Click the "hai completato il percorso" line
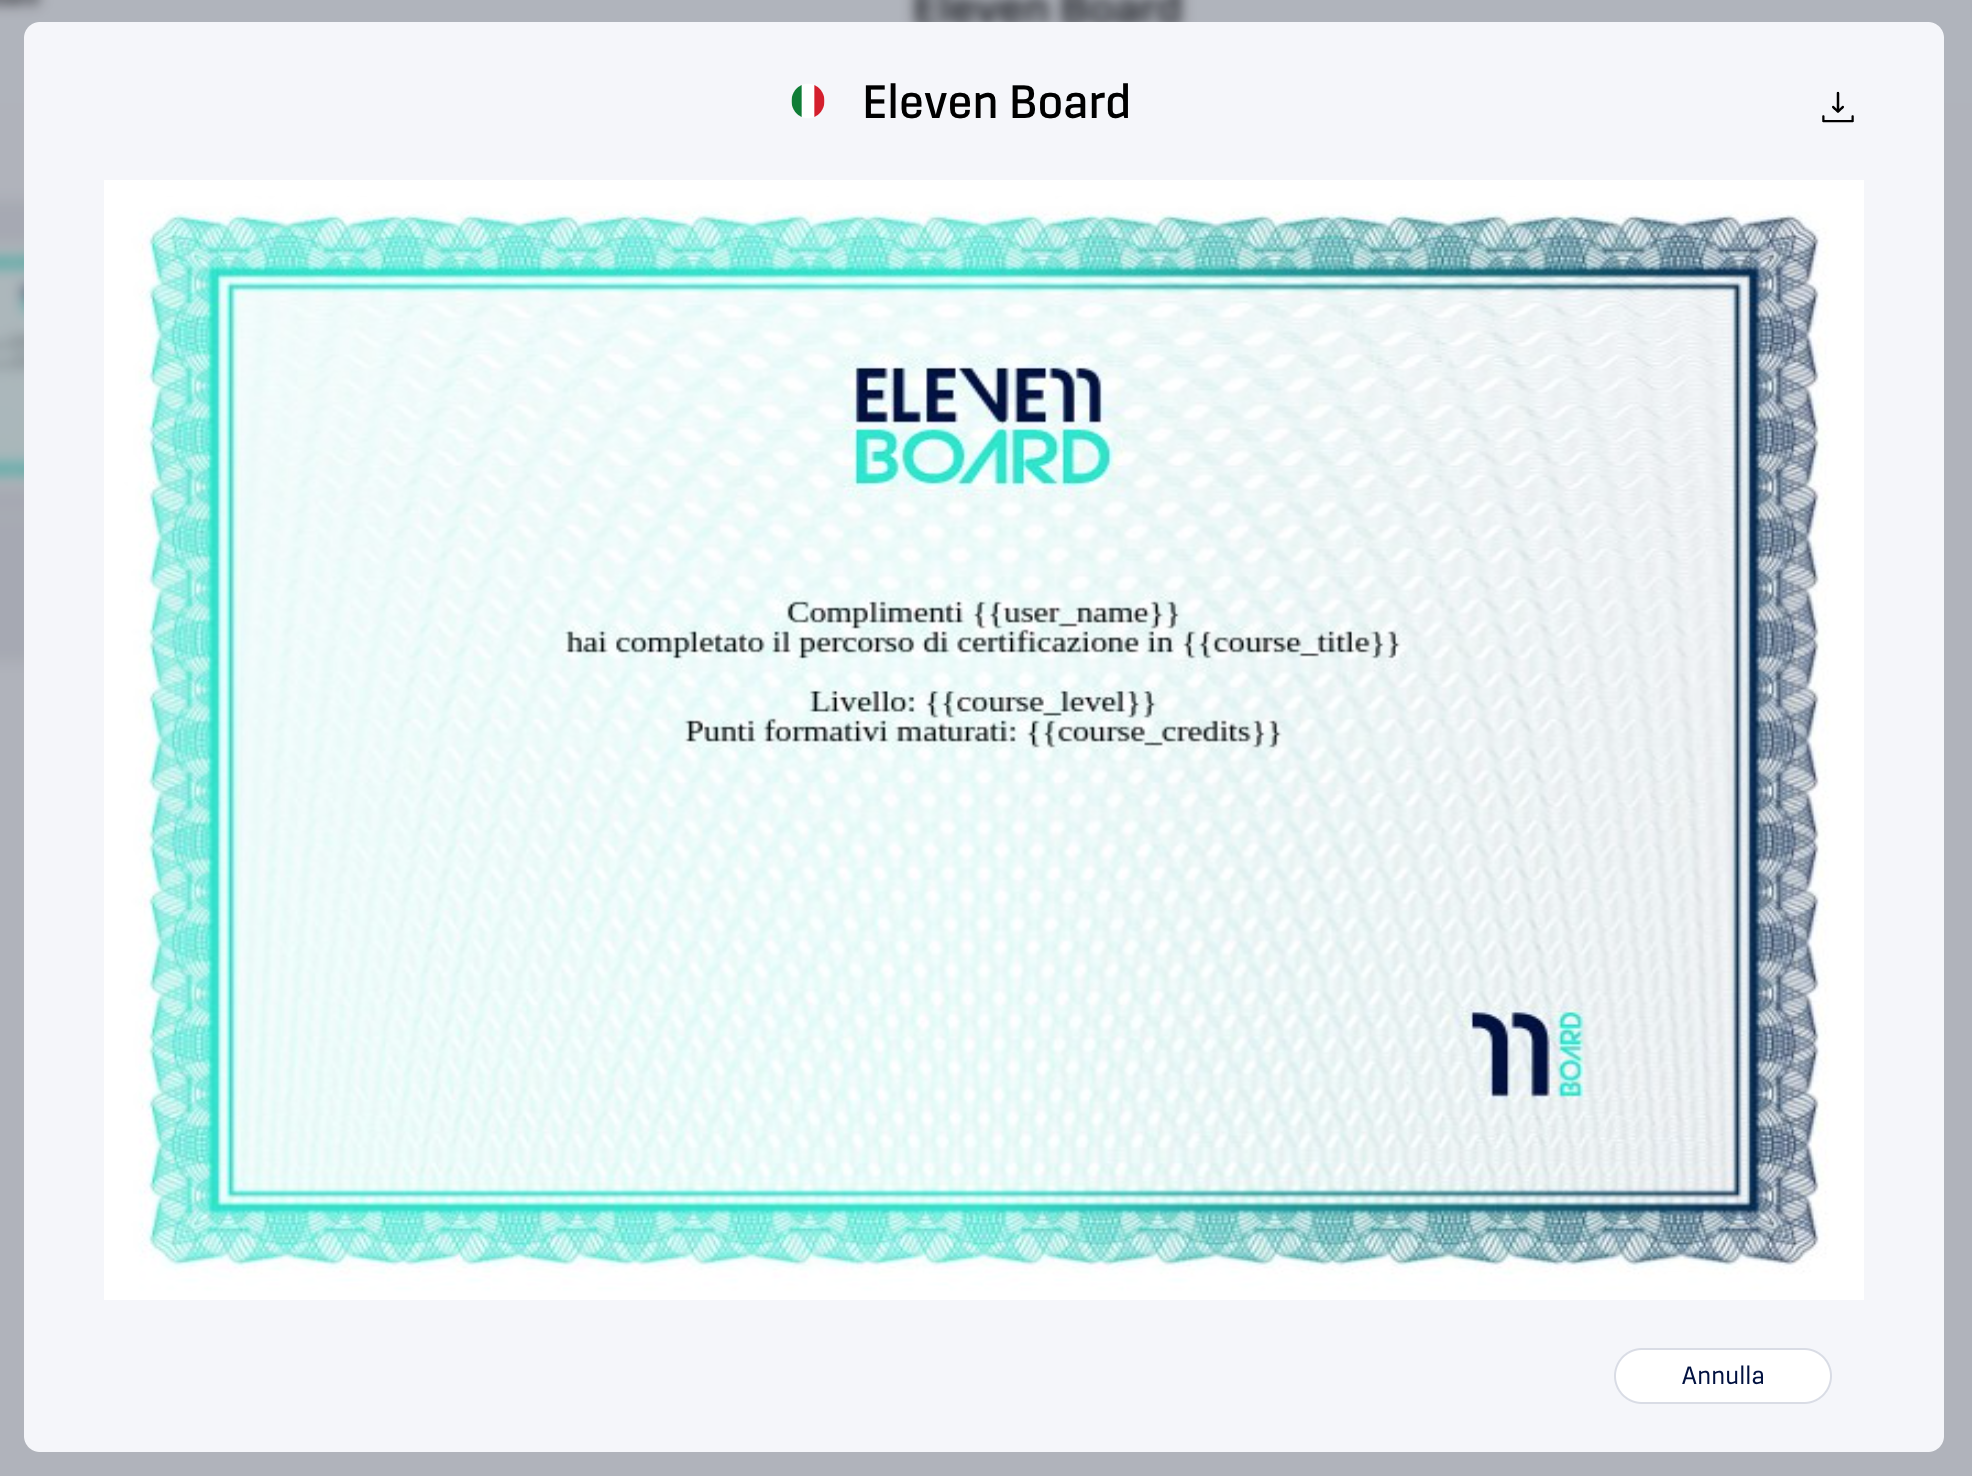 983,642
